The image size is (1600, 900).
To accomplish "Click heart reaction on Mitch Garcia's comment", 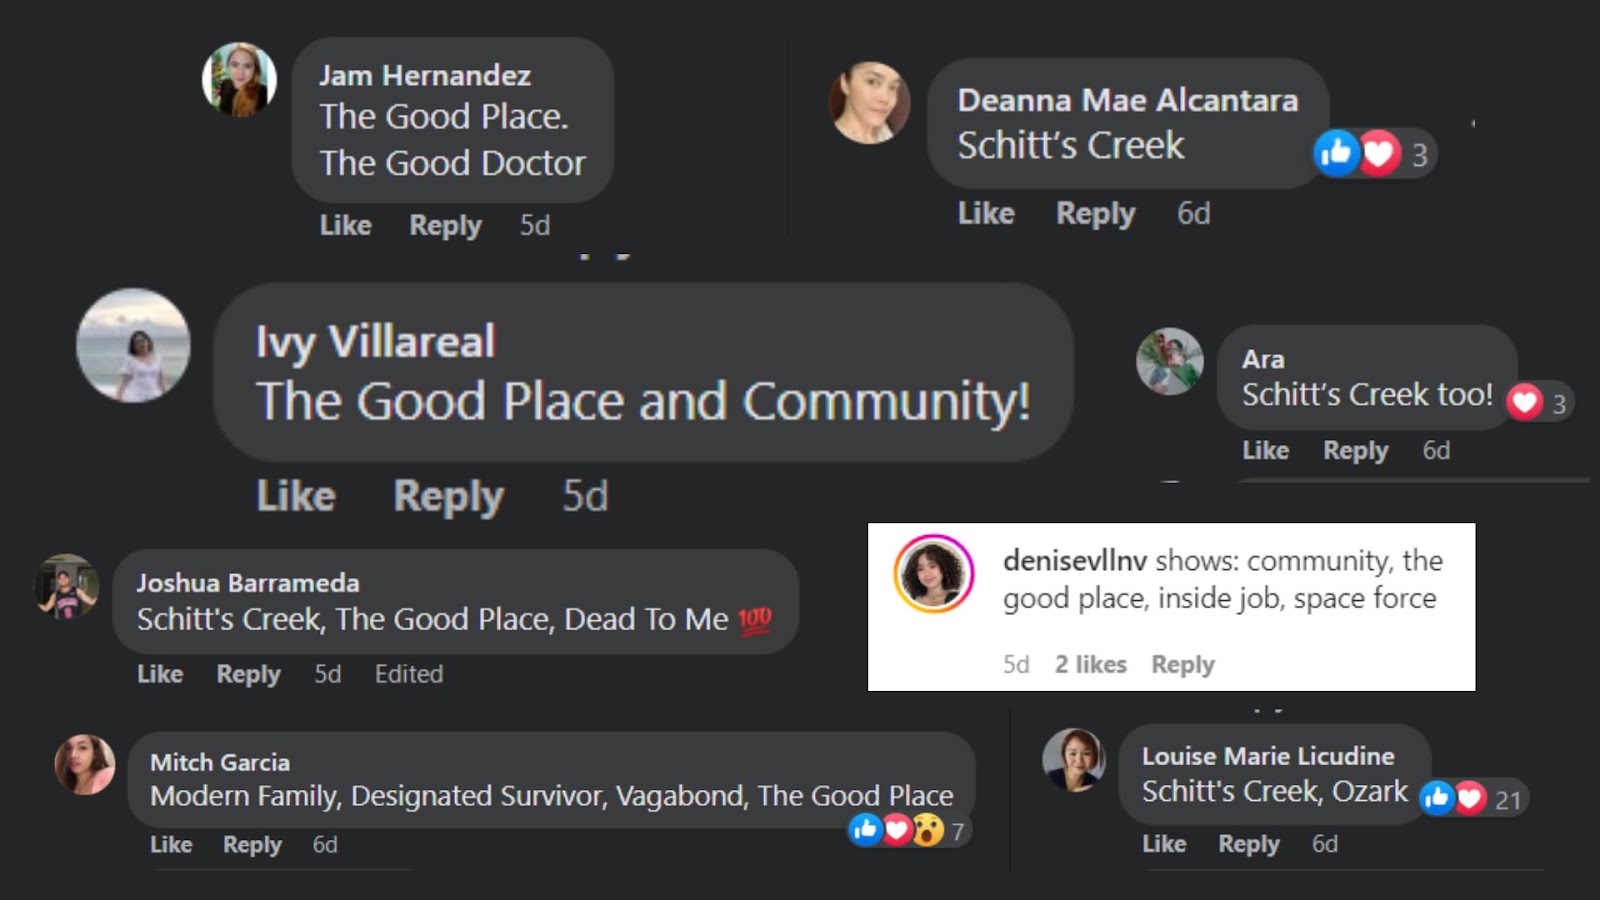I will [897, 829].
